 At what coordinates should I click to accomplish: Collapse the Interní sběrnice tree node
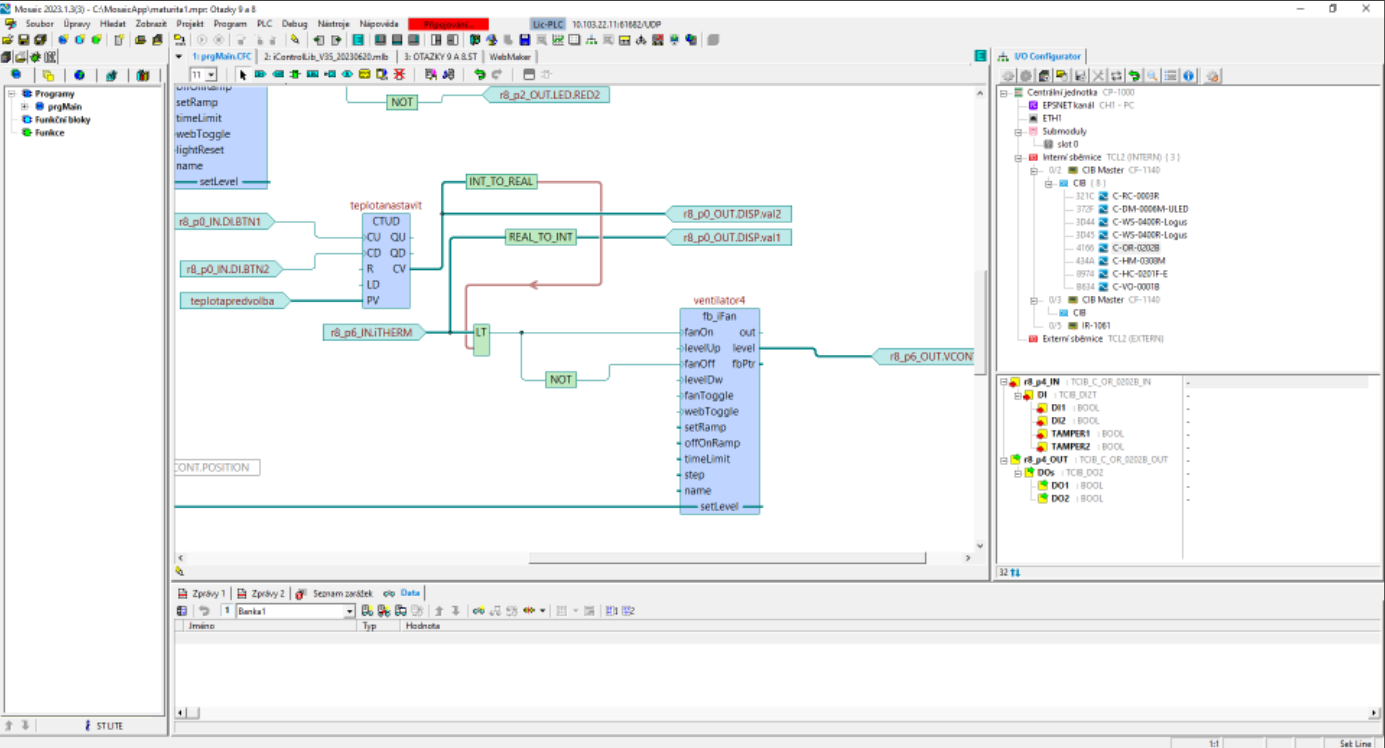tap(1018, 157)
